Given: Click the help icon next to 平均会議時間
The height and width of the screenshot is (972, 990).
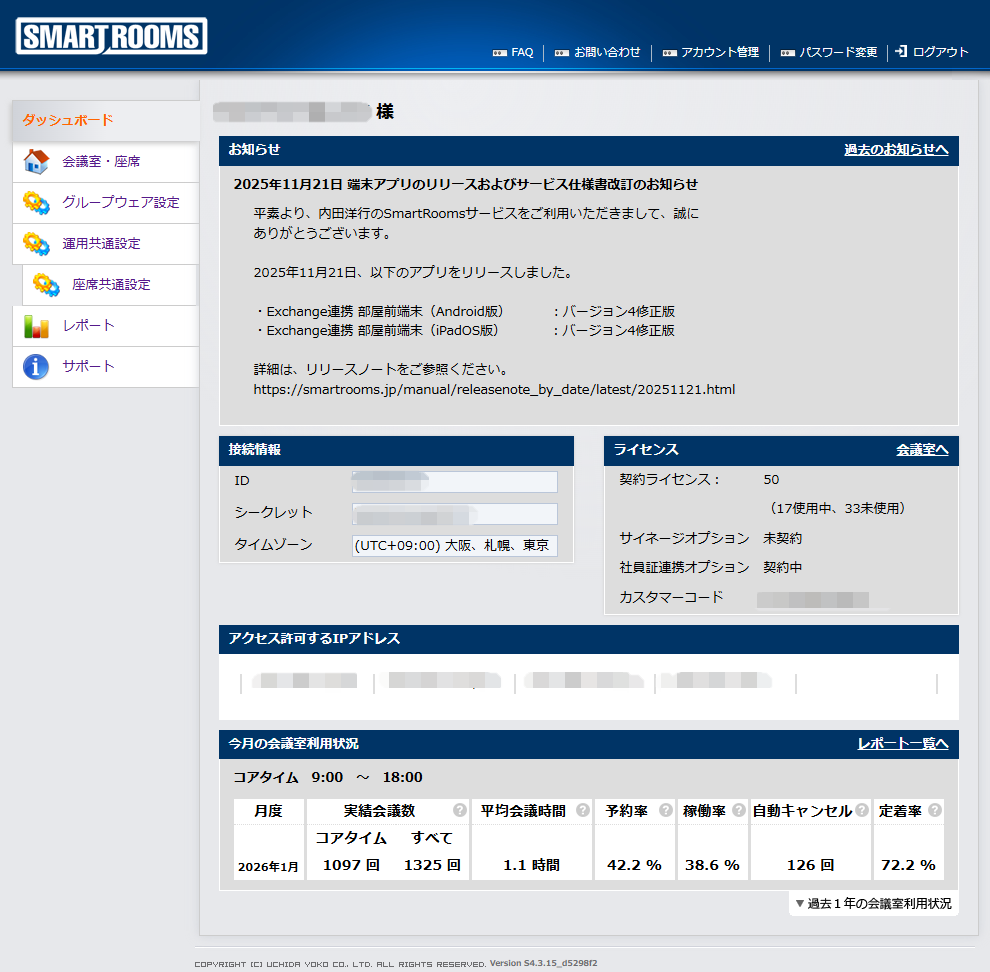Looking at the screenshot, I should coord(583,811).
